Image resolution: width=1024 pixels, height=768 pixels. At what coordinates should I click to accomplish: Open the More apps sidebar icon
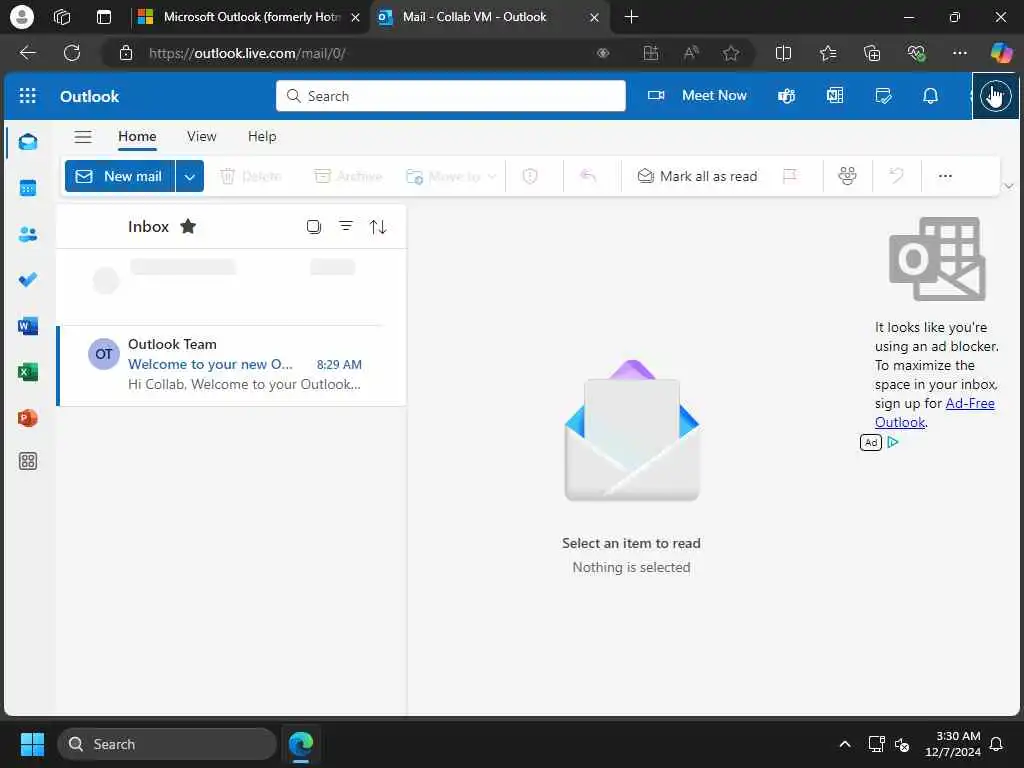28,461
